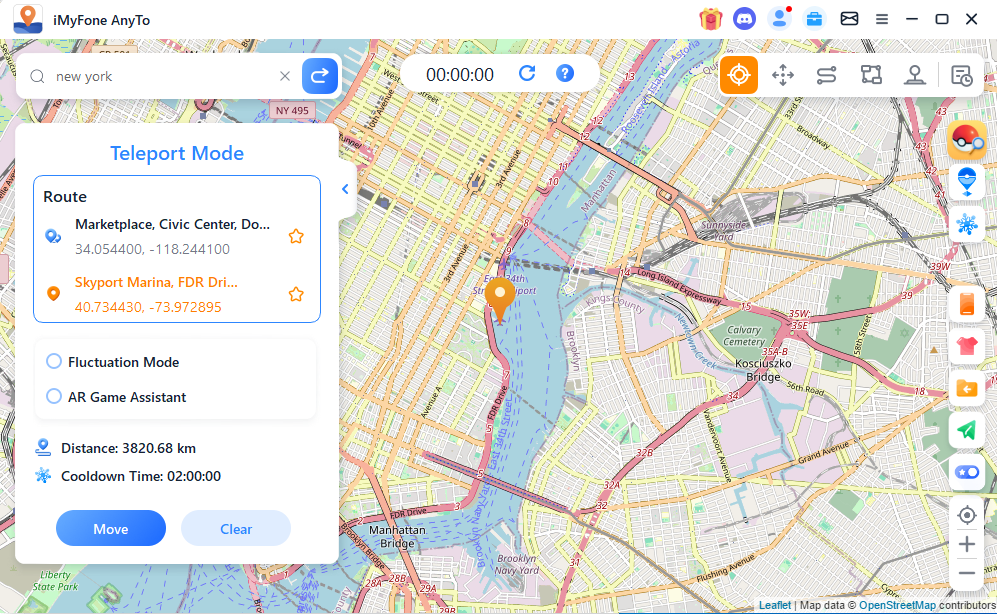Screen dimensions: 997x614
Task: Recenter map with locate crosshair icon
Action: tap(966, 515)
